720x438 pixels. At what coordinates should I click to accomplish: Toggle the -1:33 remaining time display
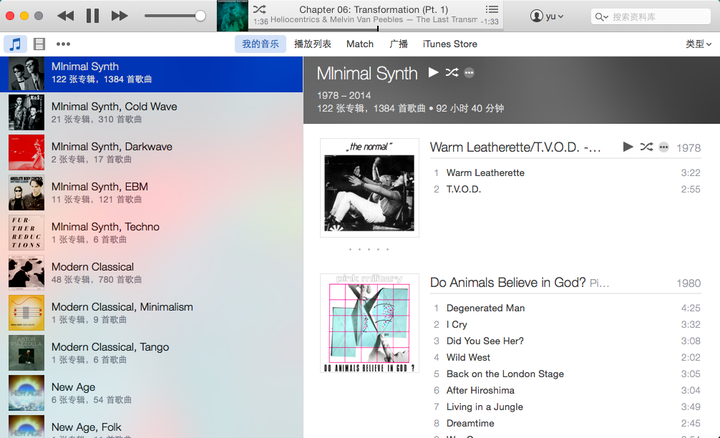[489, 22]
